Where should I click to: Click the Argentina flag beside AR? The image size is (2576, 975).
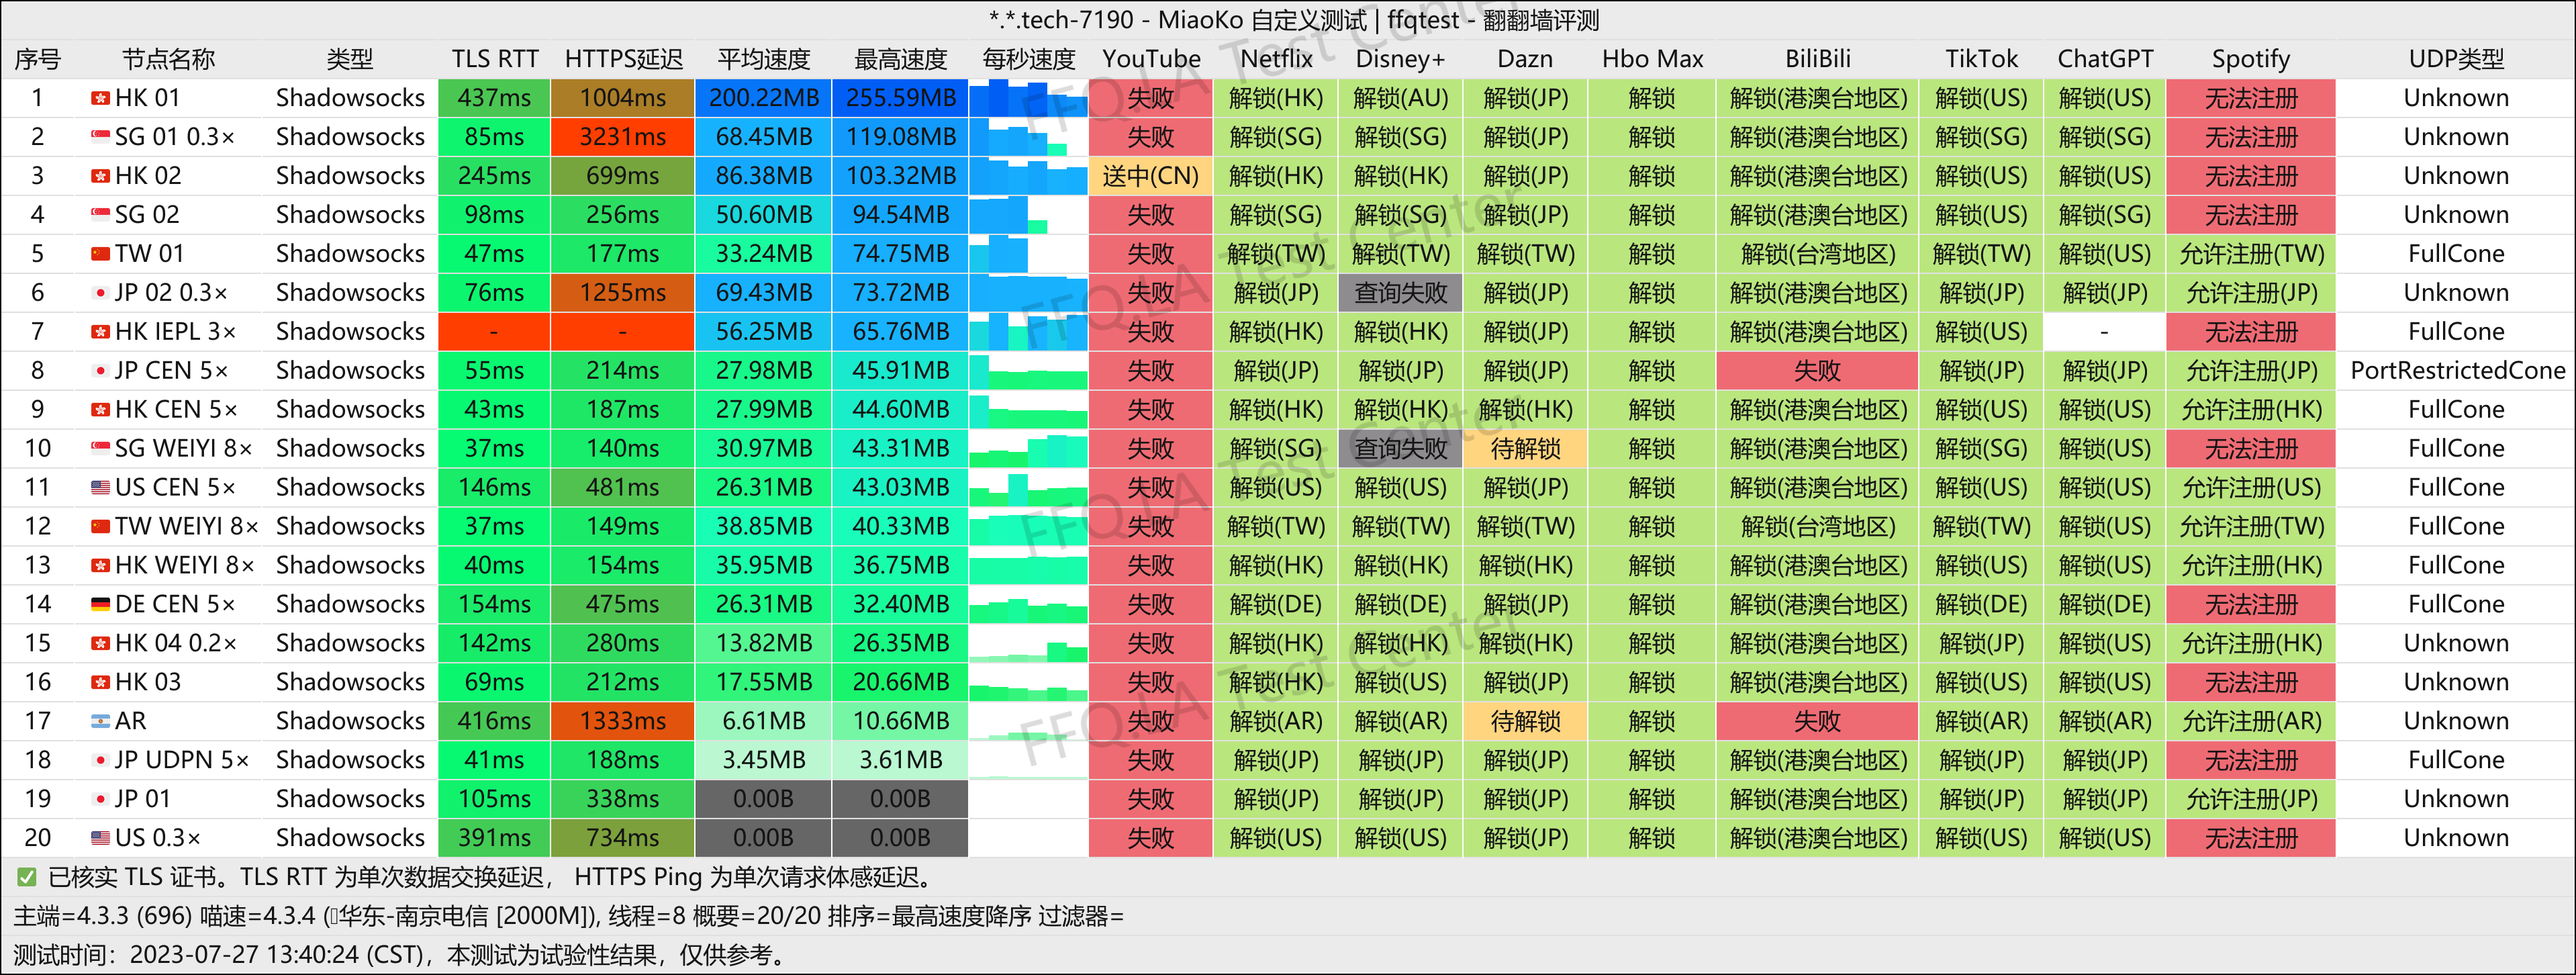pyautogui.click(x=100, y=722)
